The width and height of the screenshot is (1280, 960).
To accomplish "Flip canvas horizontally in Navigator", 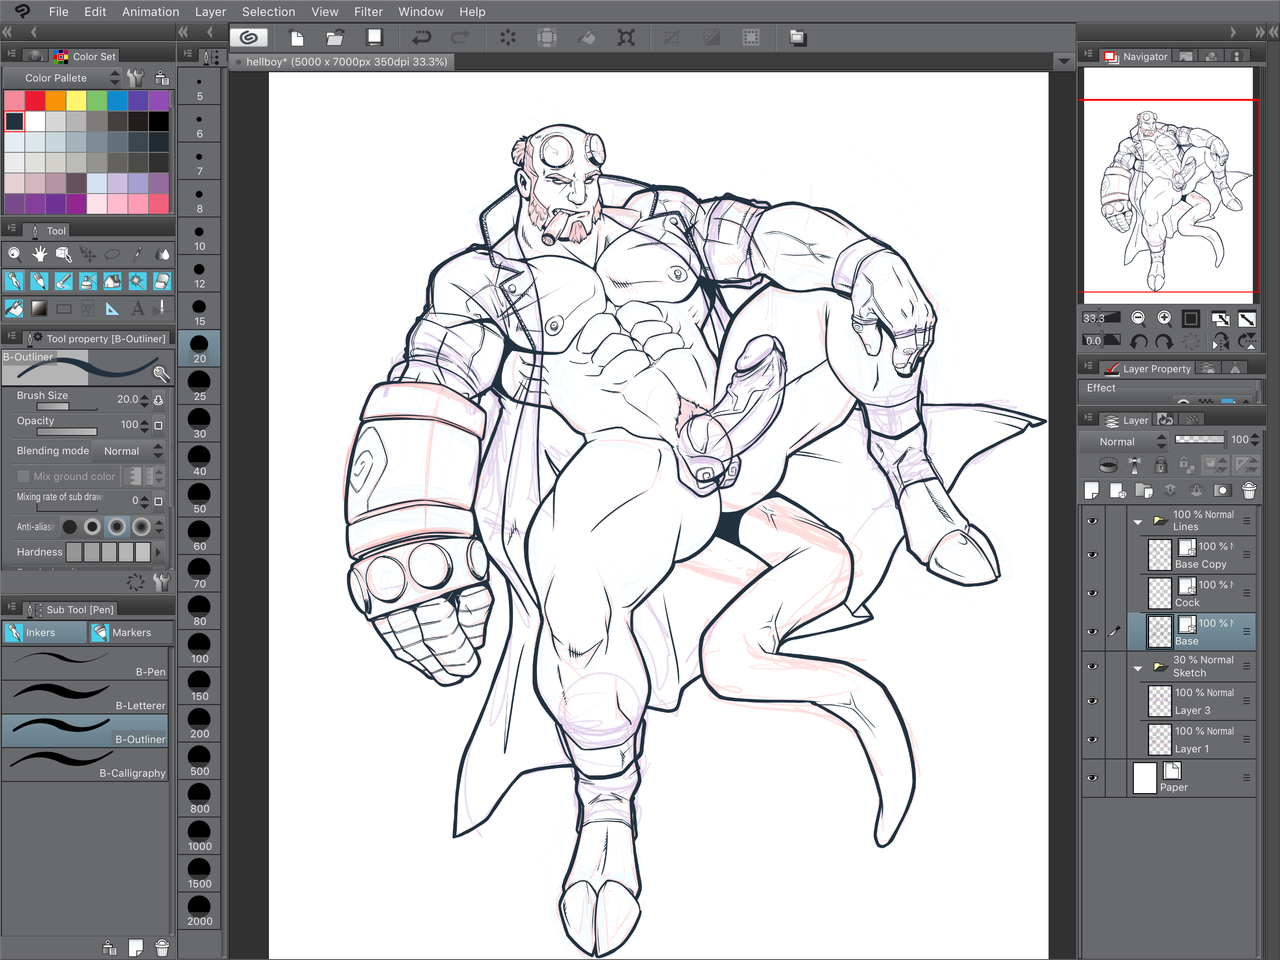I will point(1220,341).
